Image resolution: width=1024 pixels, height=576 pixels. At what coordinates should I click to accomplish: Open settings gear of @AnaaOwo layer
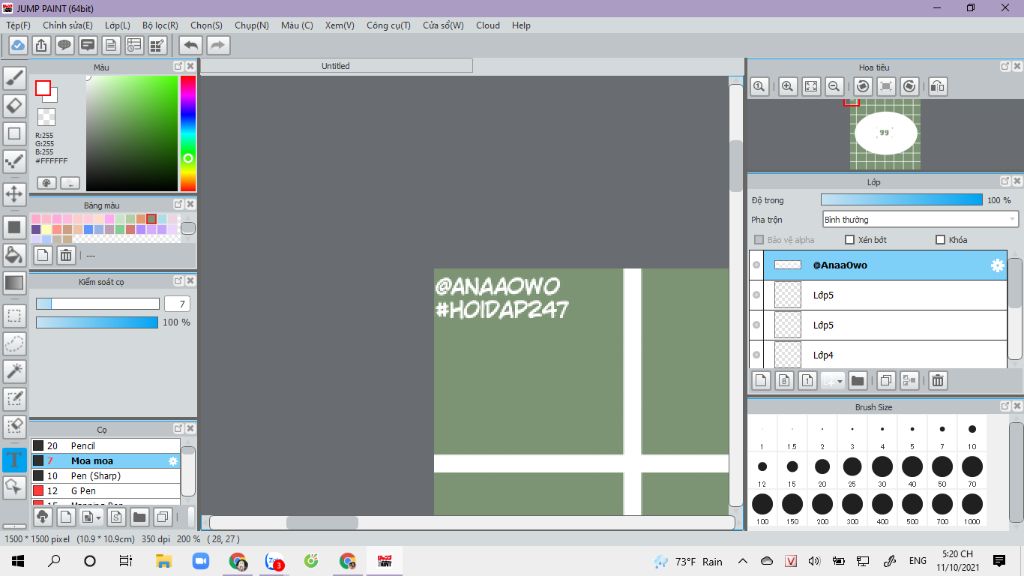tap(997, 265)
